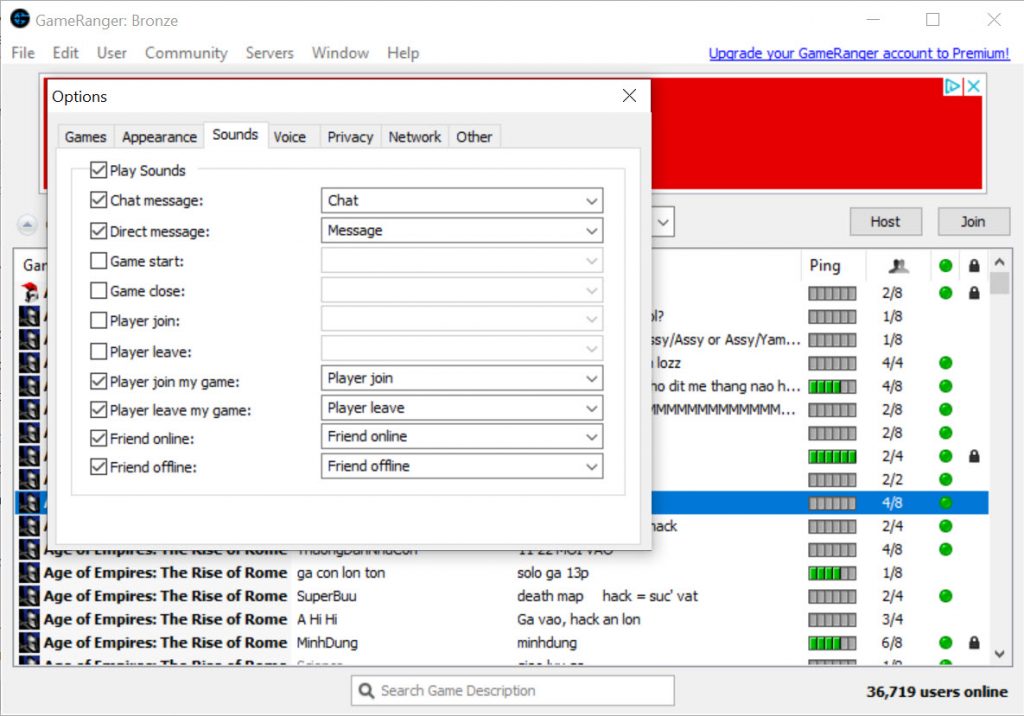Switch to the Privacy tab

(350, 137)
